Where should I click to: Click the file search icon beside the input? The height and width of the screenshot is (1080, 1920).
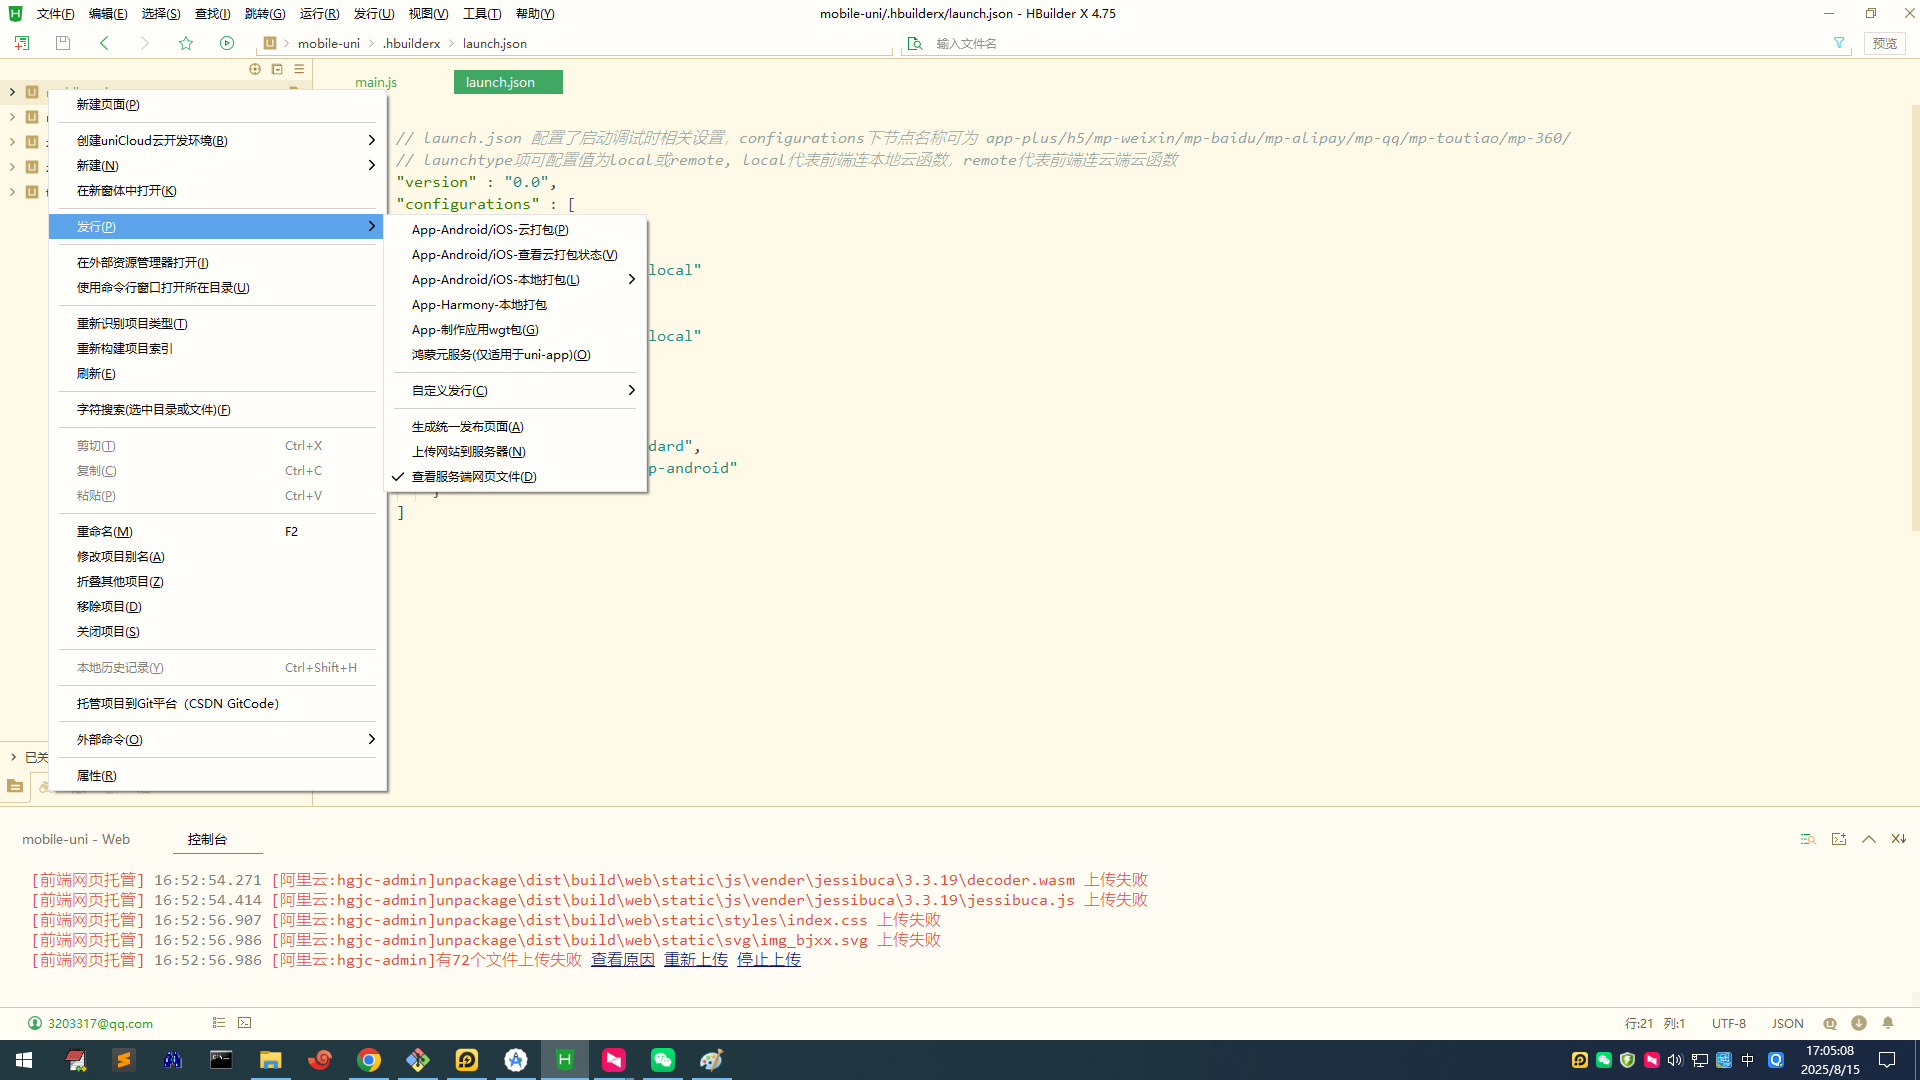(915, 43)
